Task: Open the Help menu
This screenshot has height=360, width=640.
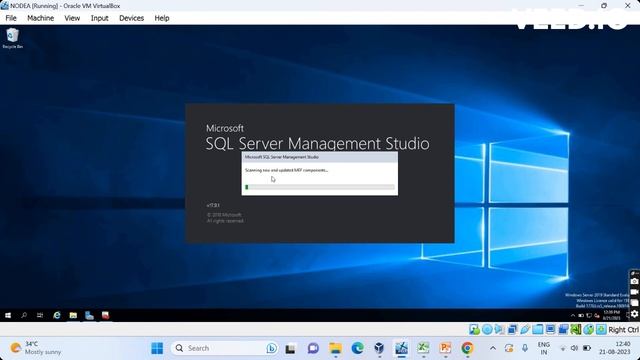Action: 162,18
